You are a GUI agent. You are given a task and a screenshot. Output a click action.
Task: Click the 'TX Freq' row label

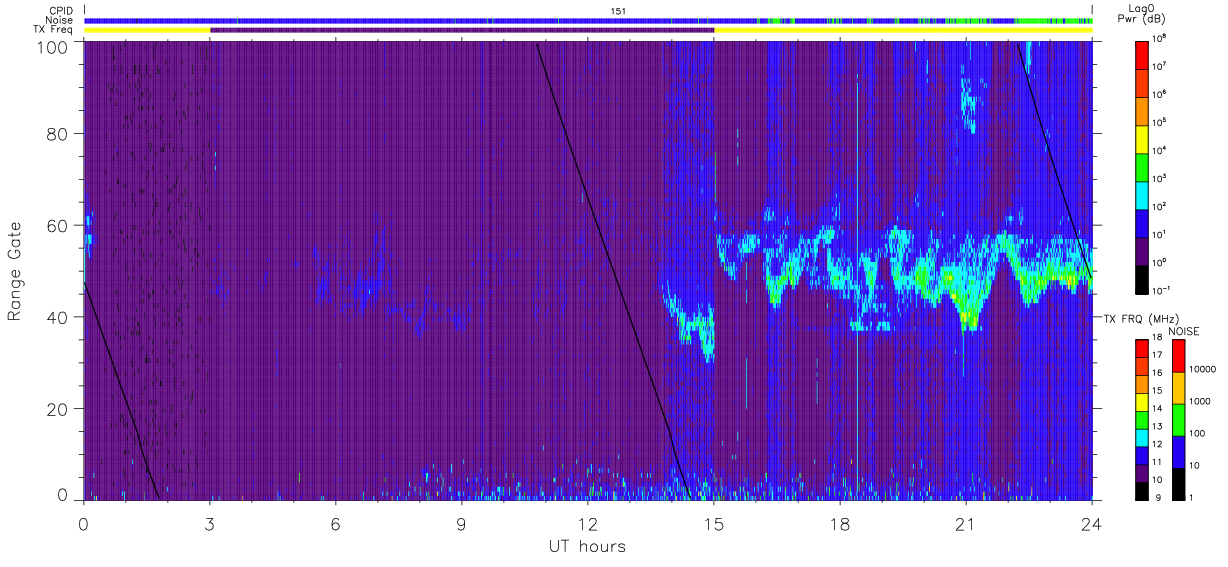click(x=55, y=30)
